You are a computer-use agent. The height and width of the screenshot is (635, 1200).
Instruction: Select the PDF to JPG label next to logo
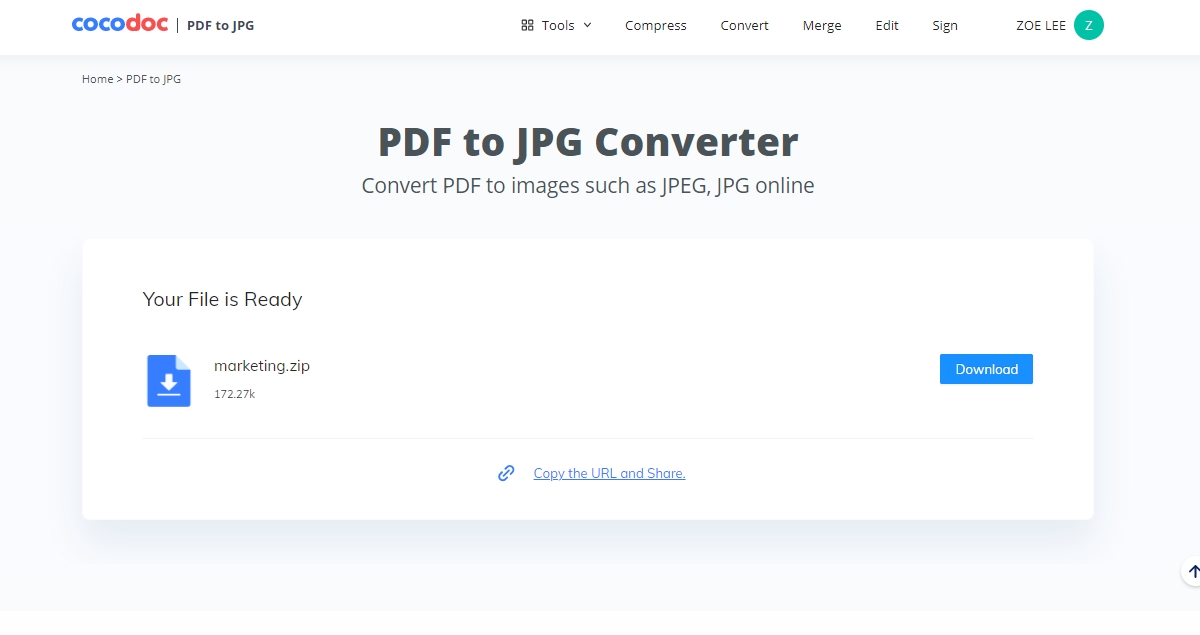click(x=218, y=25)
